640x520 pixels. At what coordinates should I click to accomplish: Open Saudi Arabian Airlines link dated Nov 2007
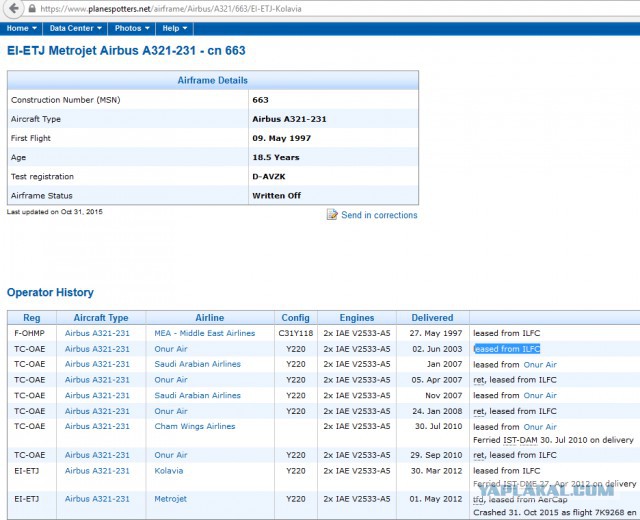pyautogui.click(x=198, y=396)
